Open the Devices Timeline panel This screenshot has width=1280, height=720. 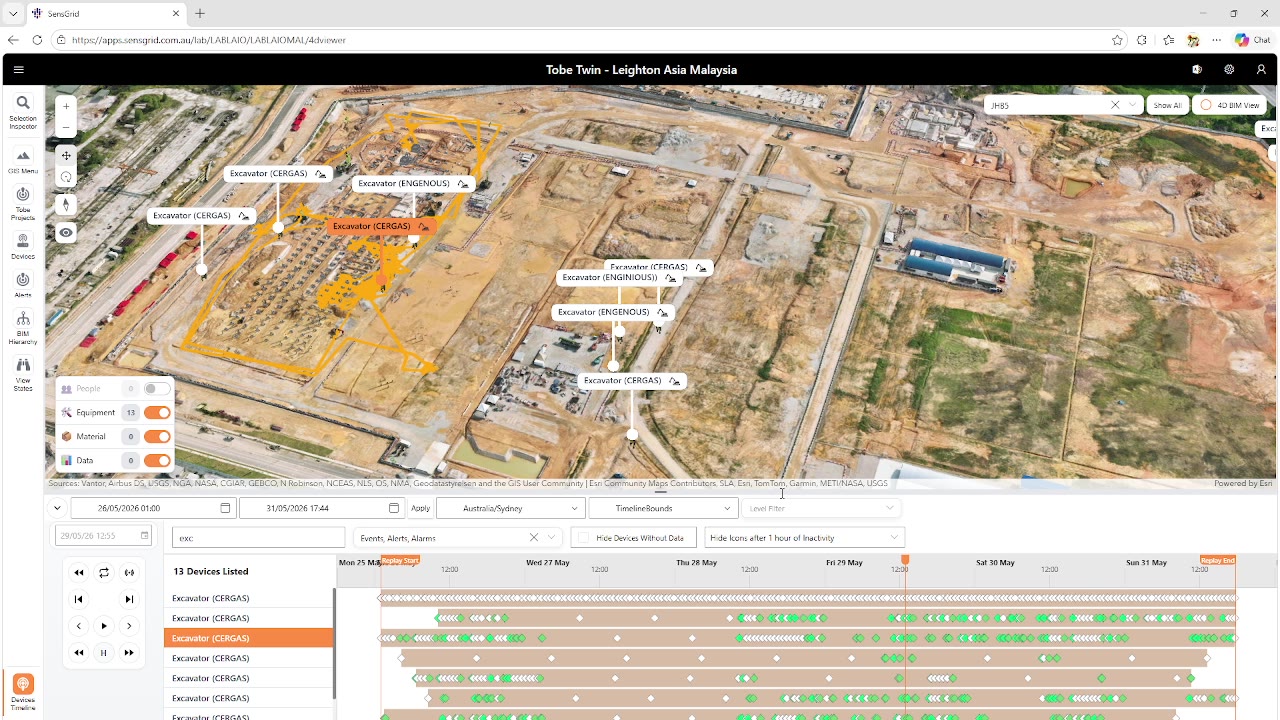coord(22,691)
